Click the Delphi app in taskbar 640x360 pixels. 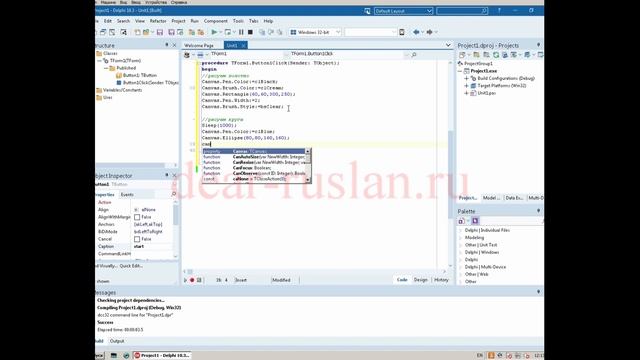point(162,356)
